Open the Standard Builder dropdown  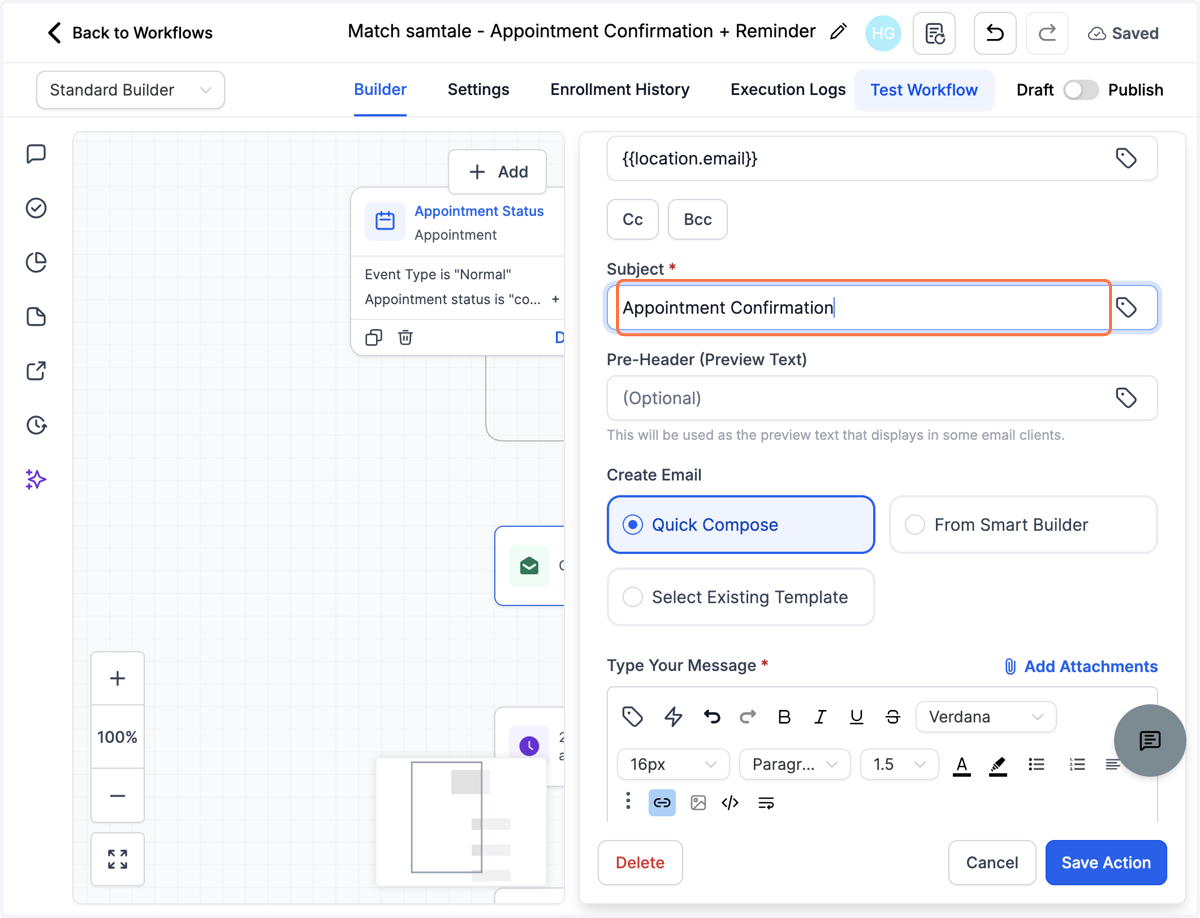130,90
